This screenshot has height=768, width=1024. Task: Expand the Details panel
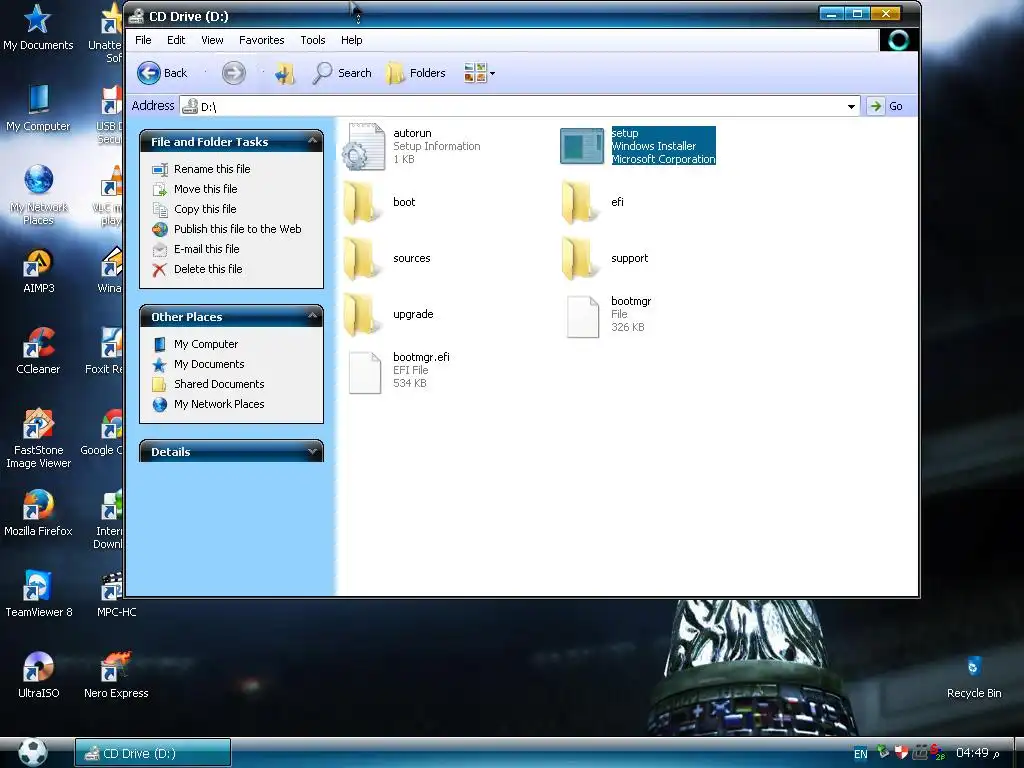click(x=312, y=451)
